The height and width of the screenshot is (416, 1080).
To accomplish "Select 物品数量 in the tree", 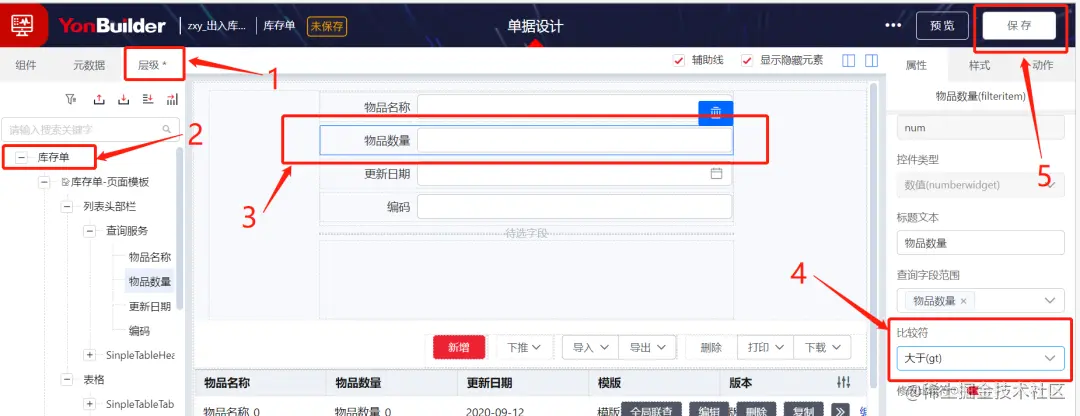I will click(x=149, y=281).
